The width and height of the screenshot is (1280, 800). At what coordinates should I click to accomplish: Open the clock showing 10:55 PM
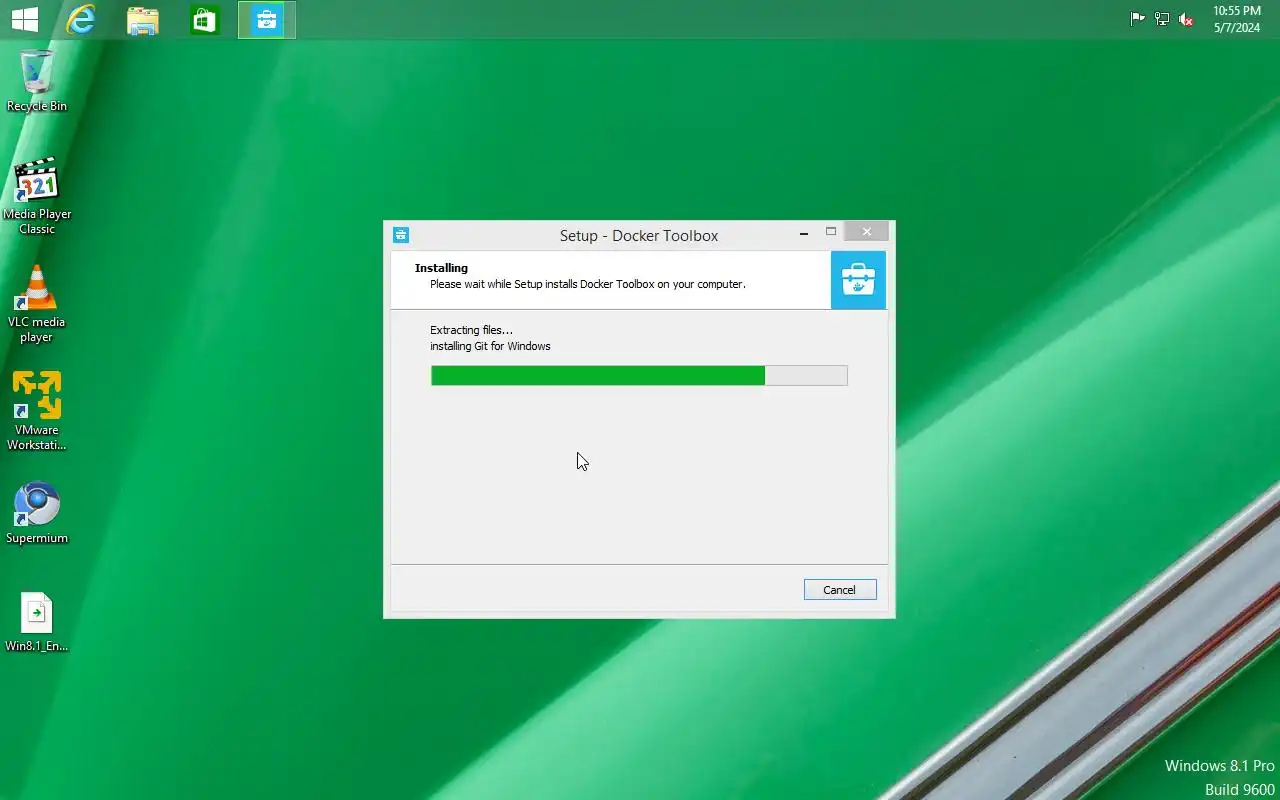tap(1237, 19)
